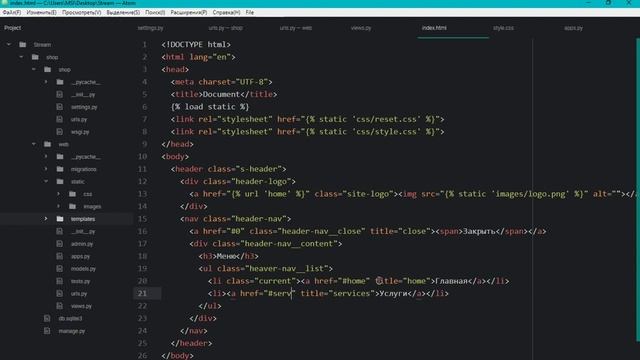The height and width of the screenshot is (360, 640).
Task: Click the Atom app icon in title bar
Action: click(x=4, y=3)
